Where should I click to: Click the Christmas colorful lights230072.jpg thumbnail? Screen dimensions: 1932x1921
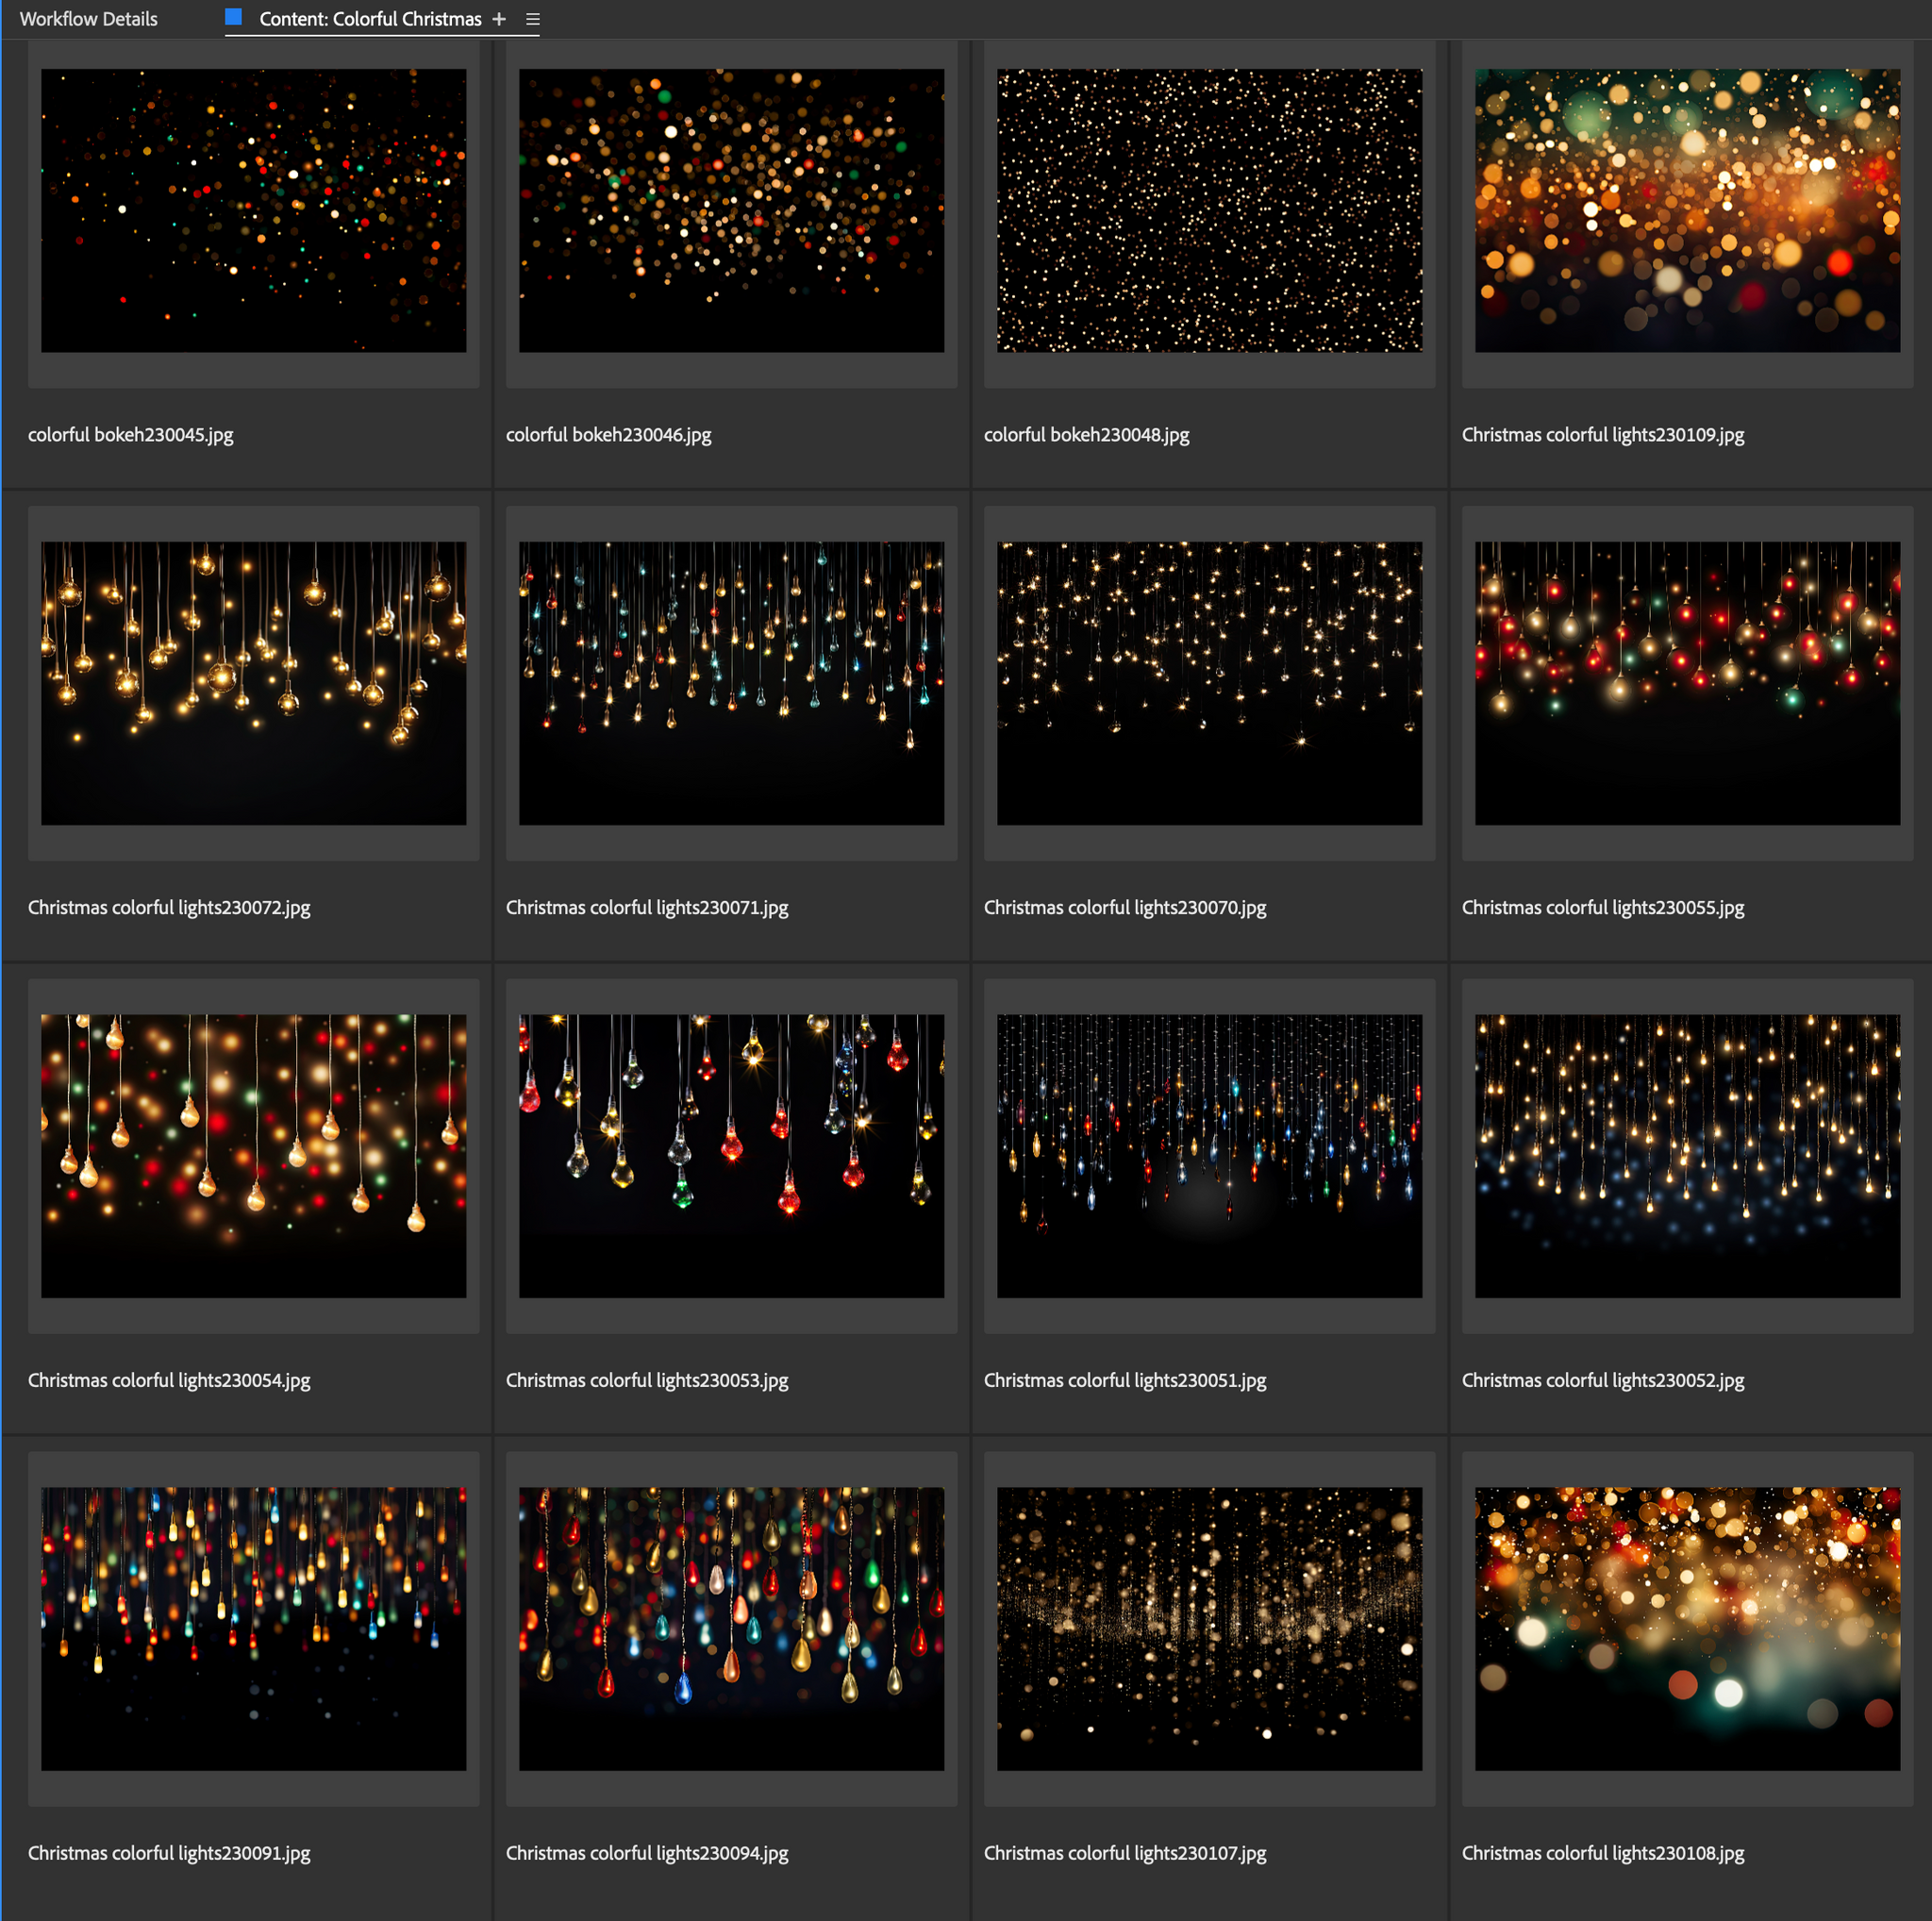pos(253,683)
